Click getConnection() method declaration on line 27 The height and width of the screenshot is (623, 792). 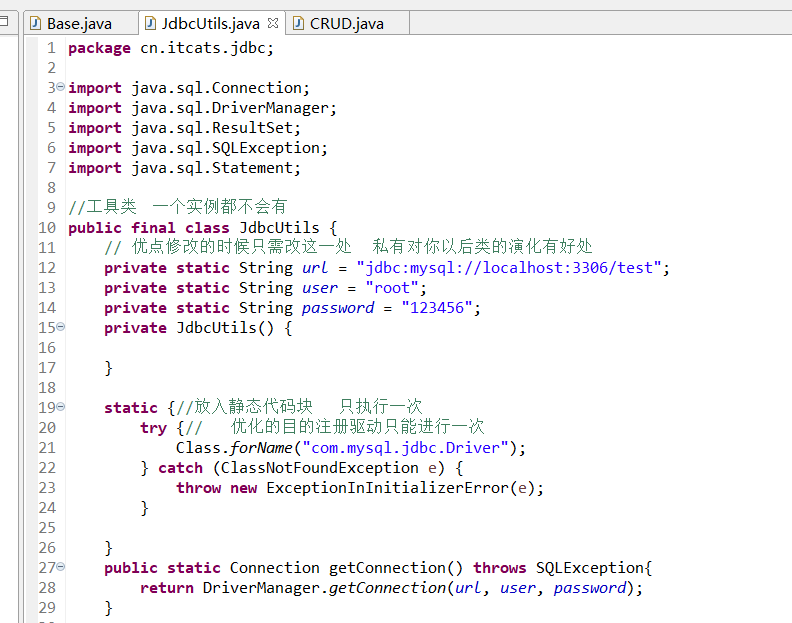pos(396,568)
